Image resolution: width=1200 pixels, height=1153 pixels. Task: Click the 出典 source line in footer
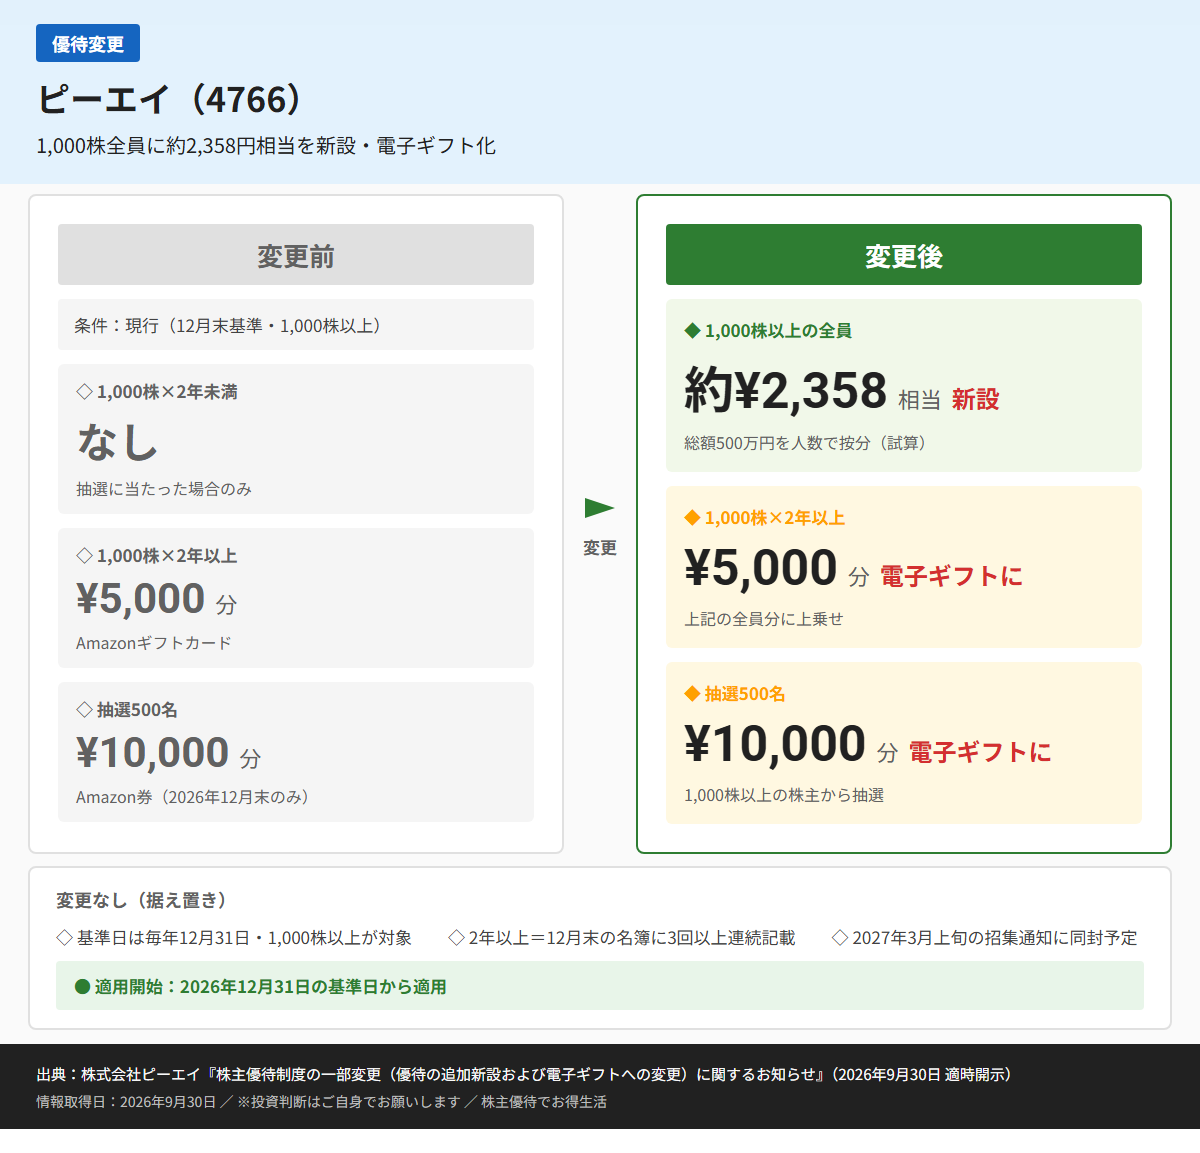point(527,1075)
